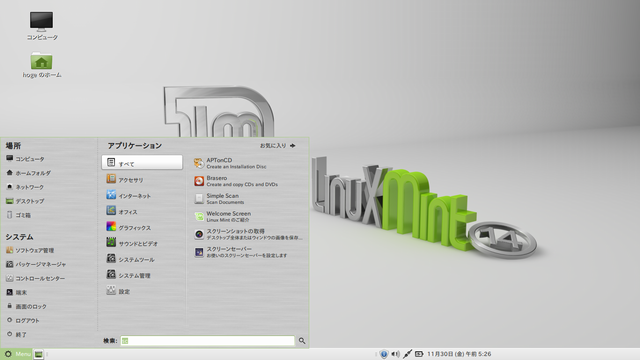Open the hoge のホーム folder desktop icon
This screenshot has height=360, width=640.
[x=42, y=64]
